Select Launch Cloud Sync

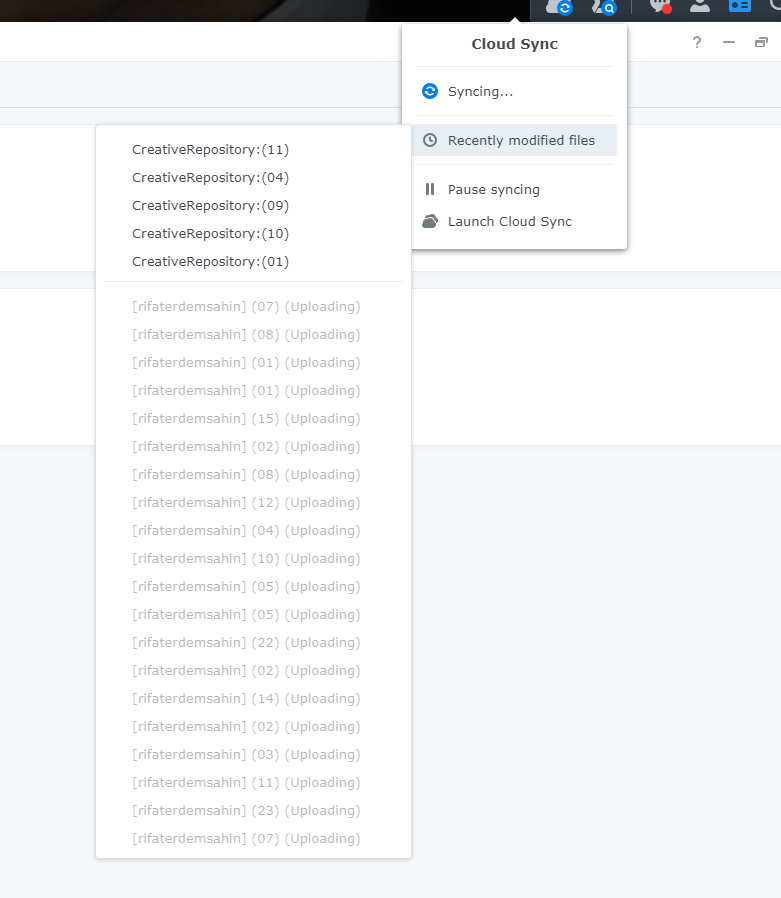point(514,222)
